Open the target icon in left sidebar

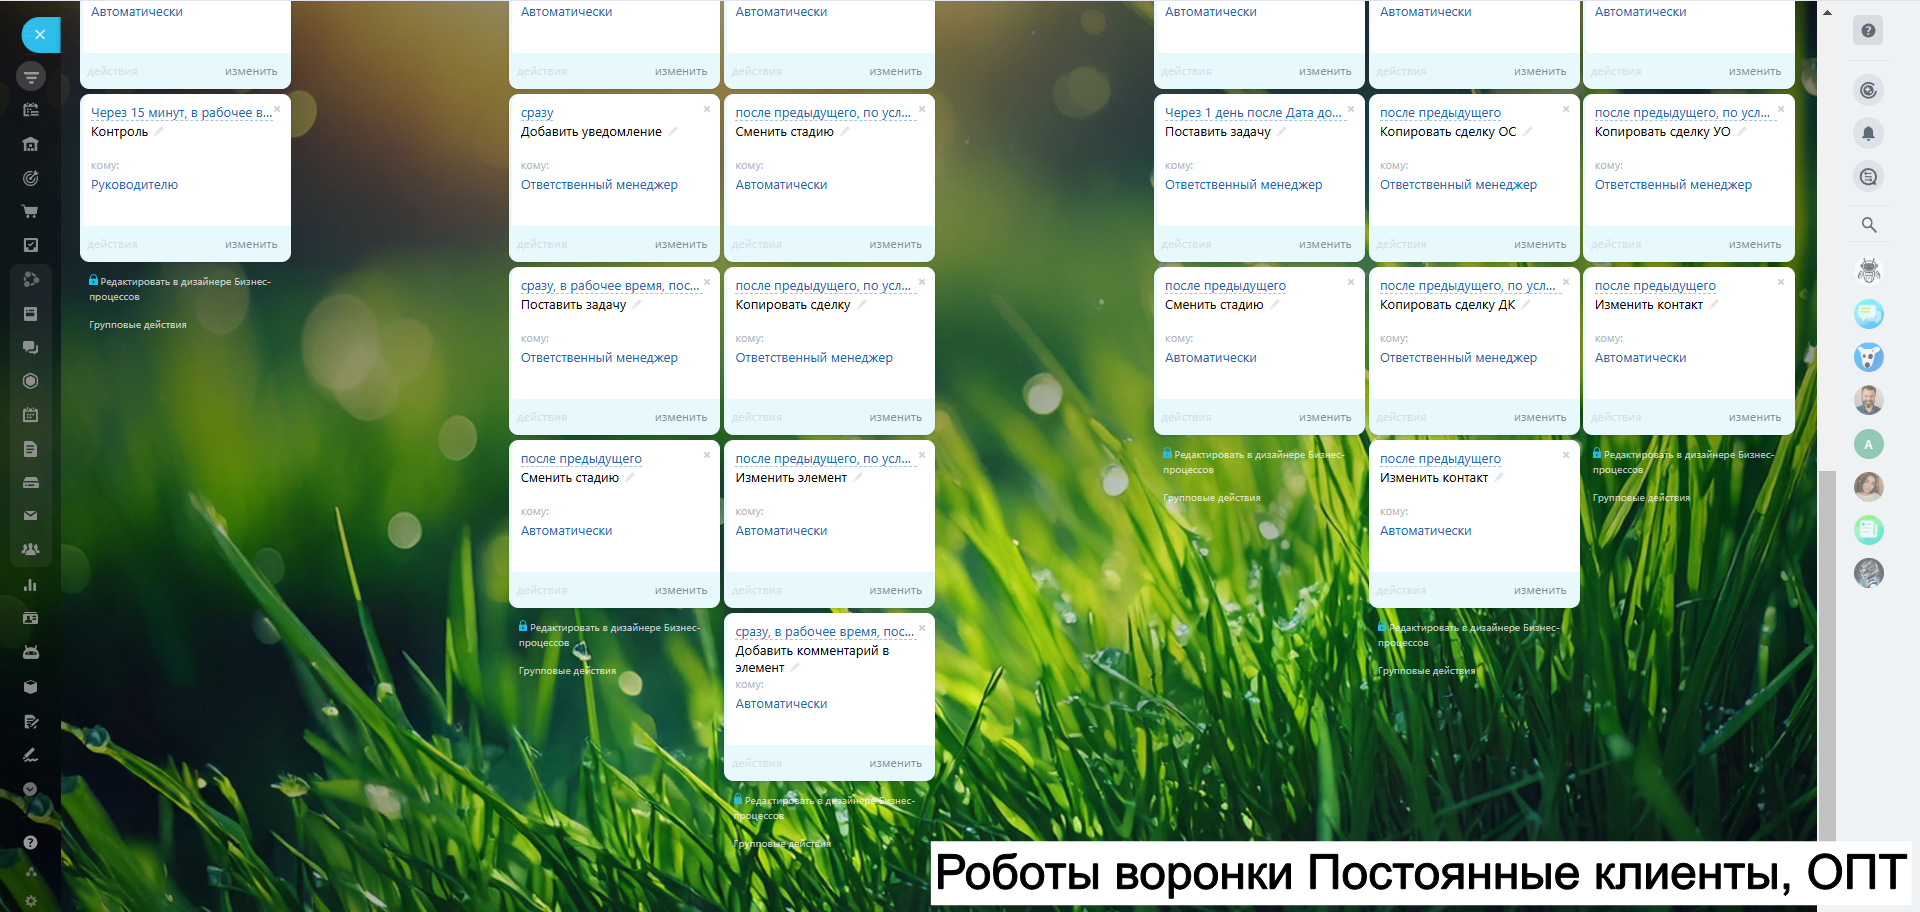pyautogui.click(x=30, y=178)
